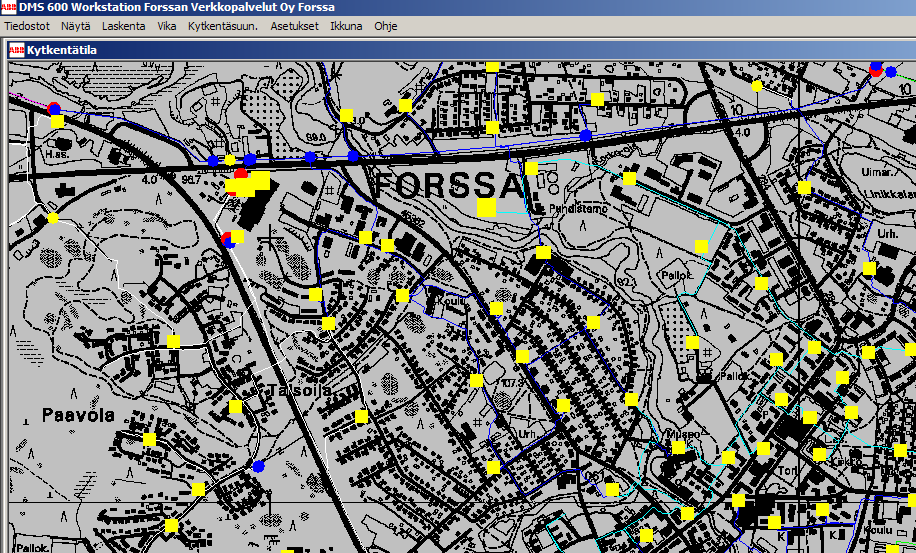Select the large yellow node below FORSSA label
The width and height of the screenshot is (916, 553).
tap(486, 207)
